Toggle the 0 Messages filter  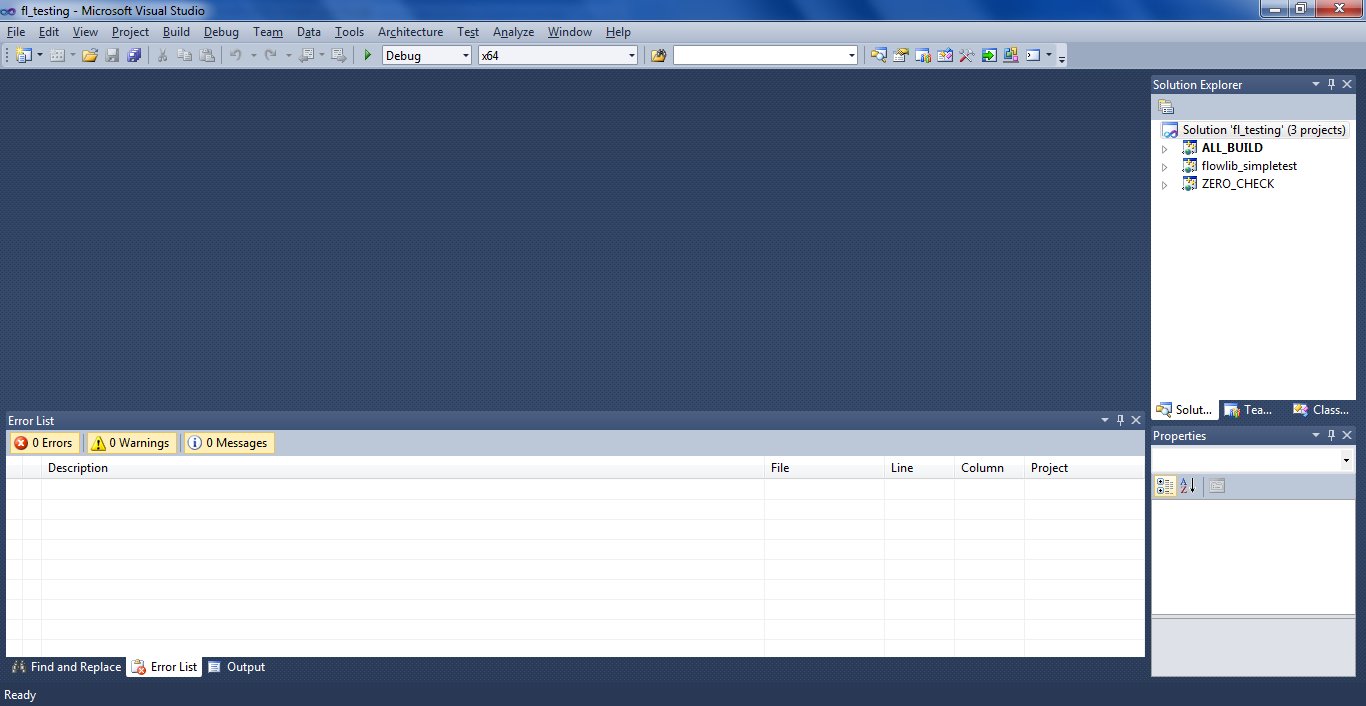click(228, 443)
